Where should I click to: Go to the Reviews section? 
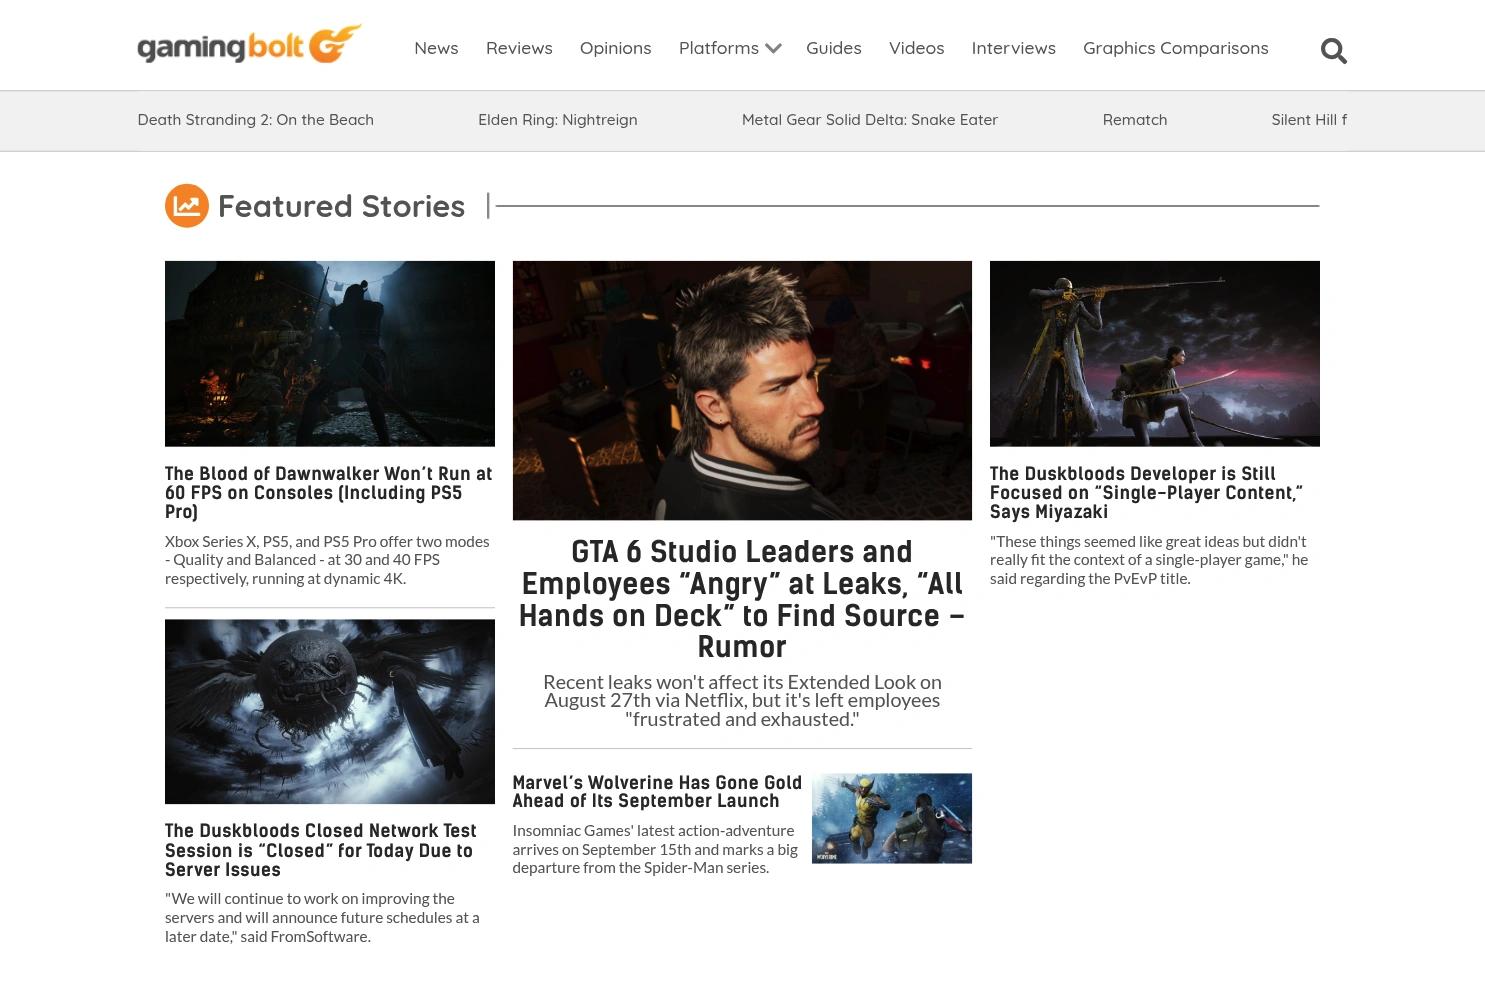tap(519, 48)
